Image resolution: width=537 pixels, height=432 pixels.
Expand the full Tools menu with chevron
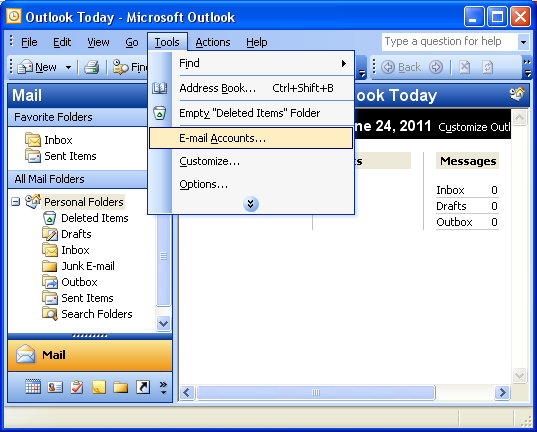pyautogui.click(x=251, y=204)
